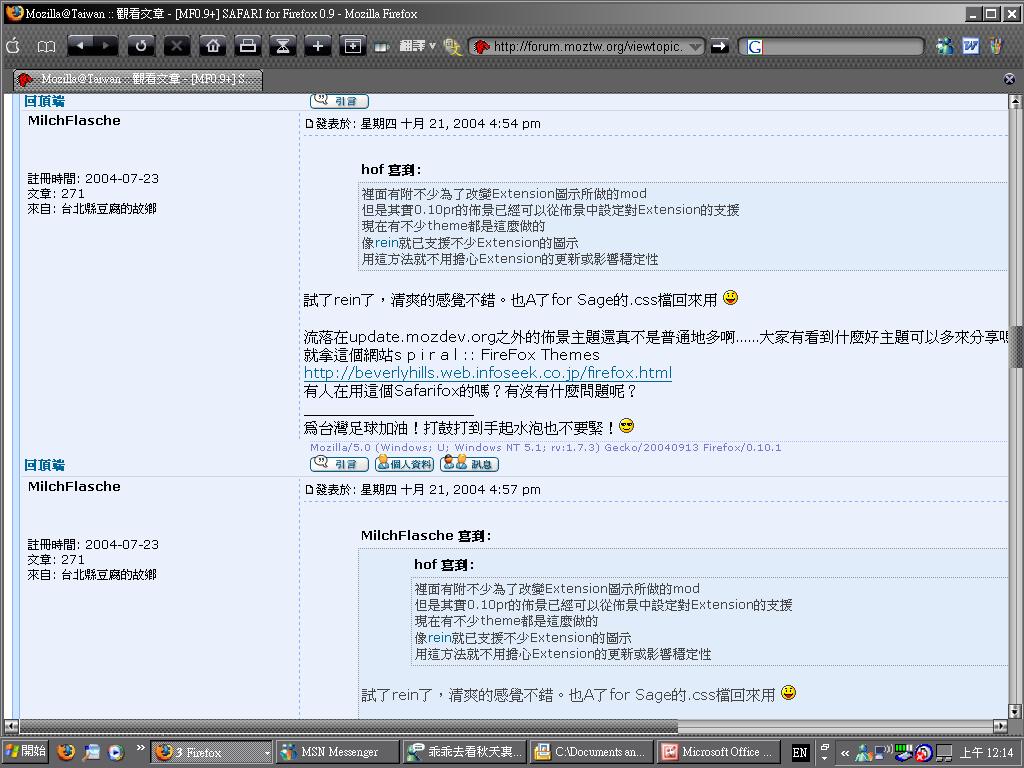1024x768 pixels.
Task: Click the Word icon in toolbar
Action: (x=970, y=46)
